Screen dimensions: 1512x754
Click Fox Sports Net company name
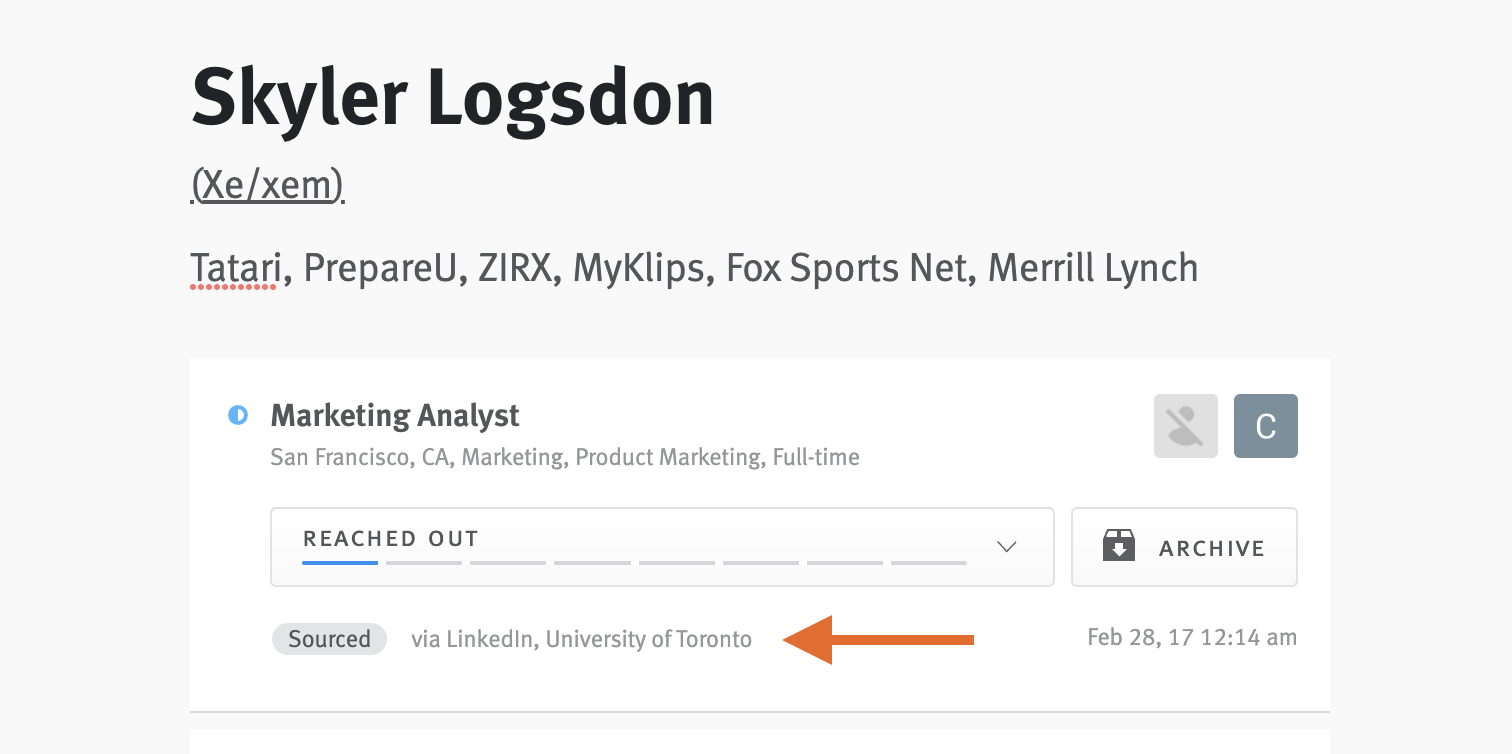point(846,267)
